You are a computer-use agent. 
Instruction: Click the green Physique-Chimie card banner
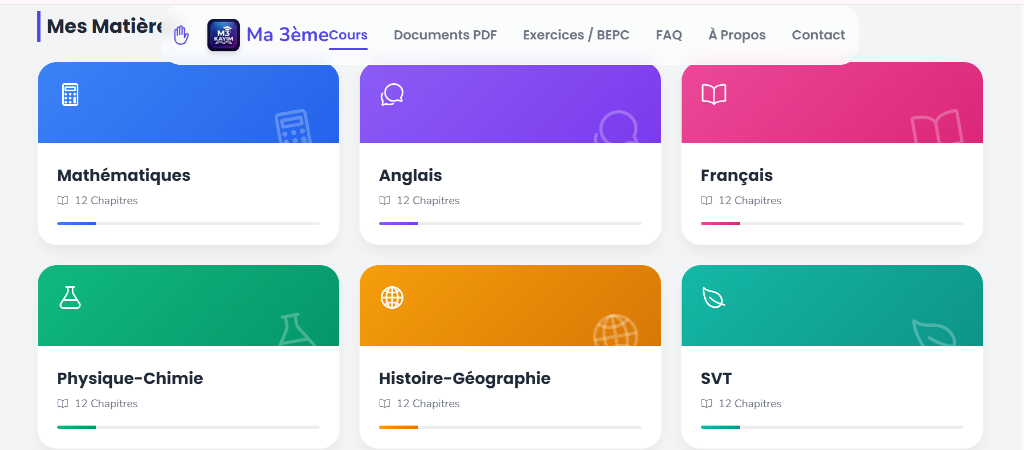pyautogui.click(x=188, y=306)
